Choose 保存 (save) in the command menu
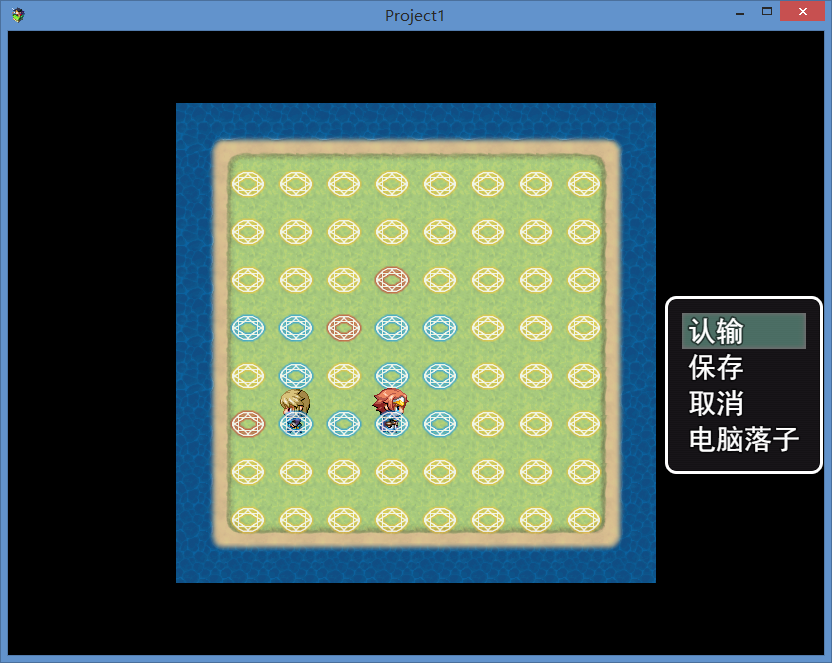The height and width of the screenshot is (663, 832). (x=715, y=367)
